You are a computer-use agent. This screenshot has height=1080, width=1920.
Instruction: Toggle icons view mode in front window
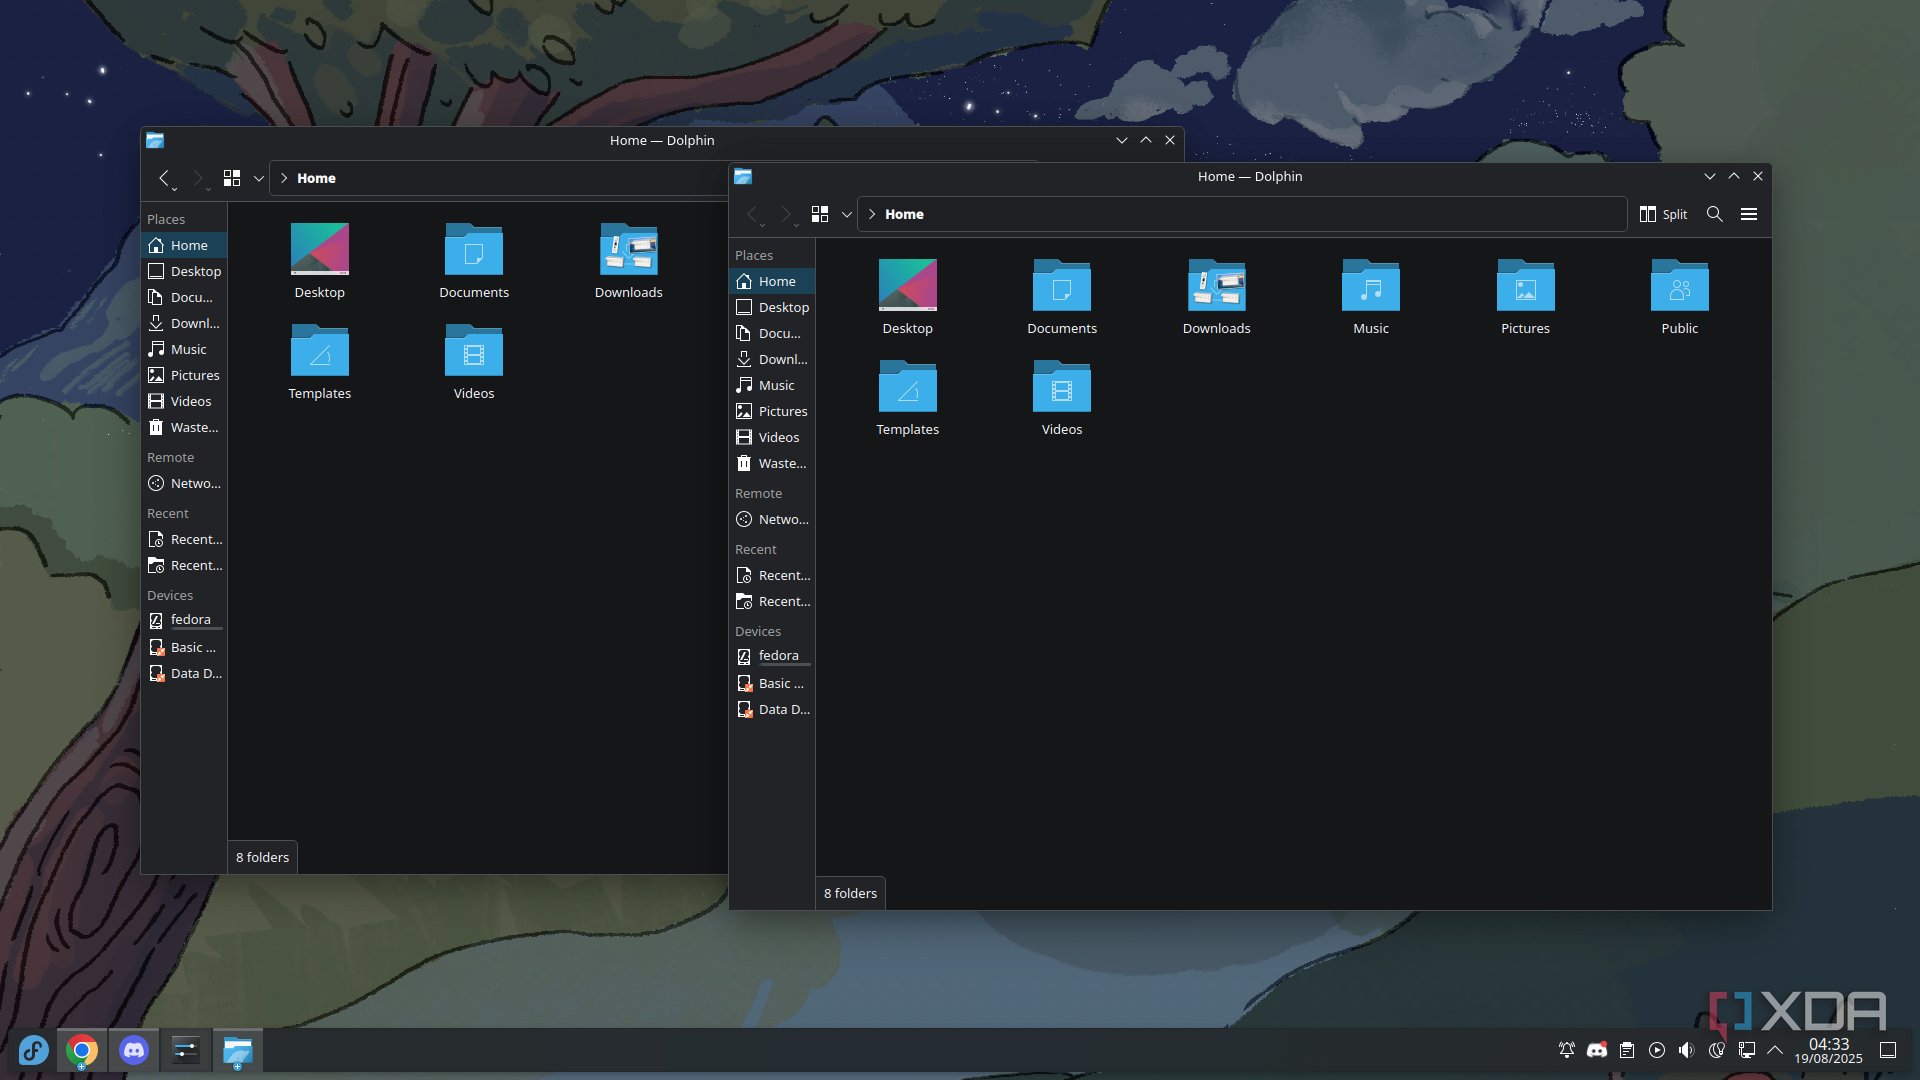coord(820,214)
